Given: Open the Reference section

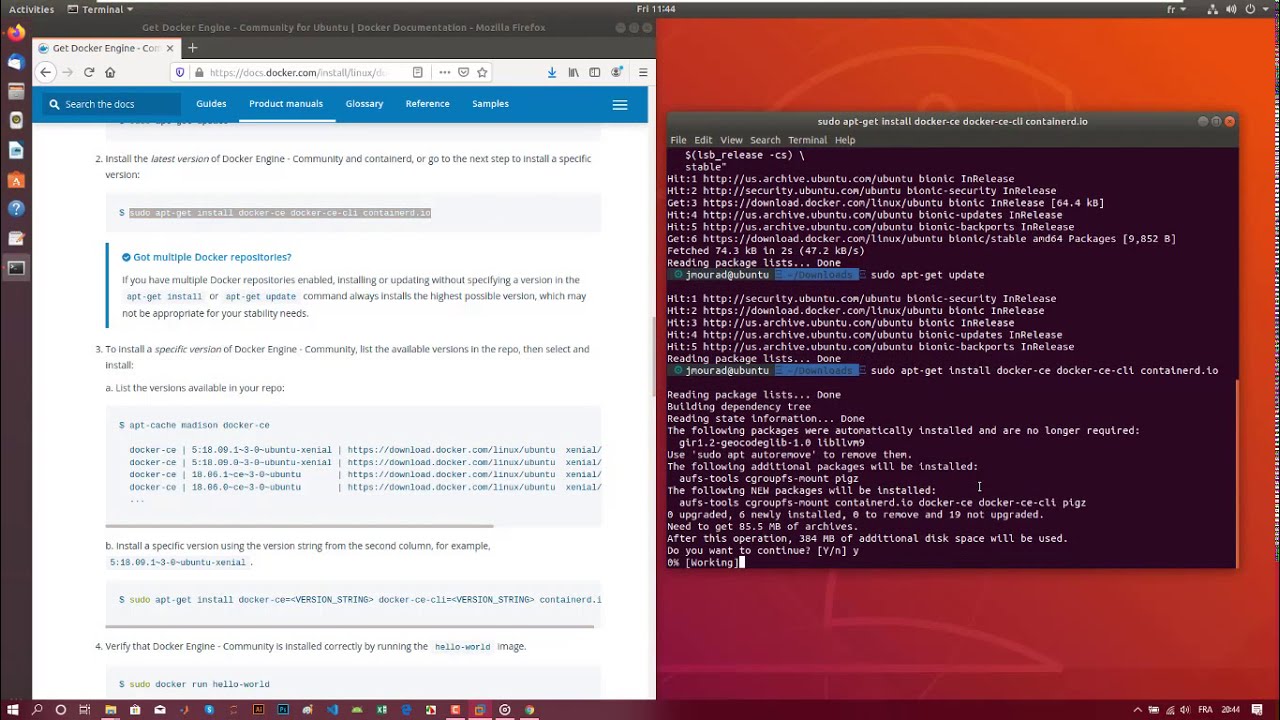Looking at the screenshot, I should (x=427, y=104).
